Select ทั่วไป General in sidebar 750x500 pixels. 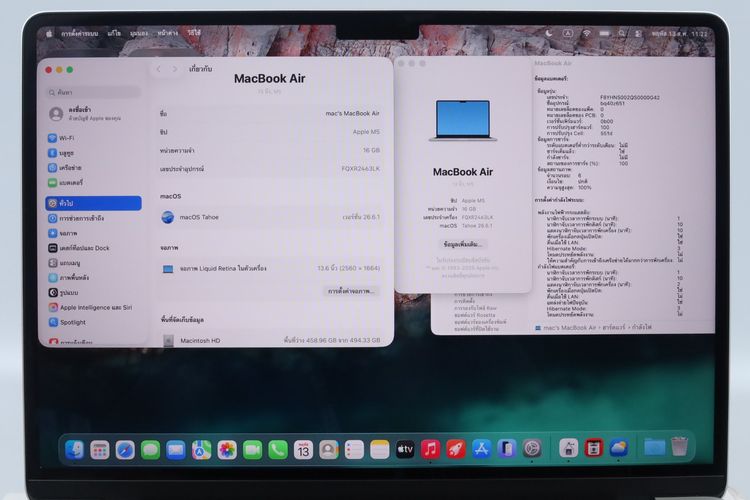pyautogui.click(x=93, y=203)
